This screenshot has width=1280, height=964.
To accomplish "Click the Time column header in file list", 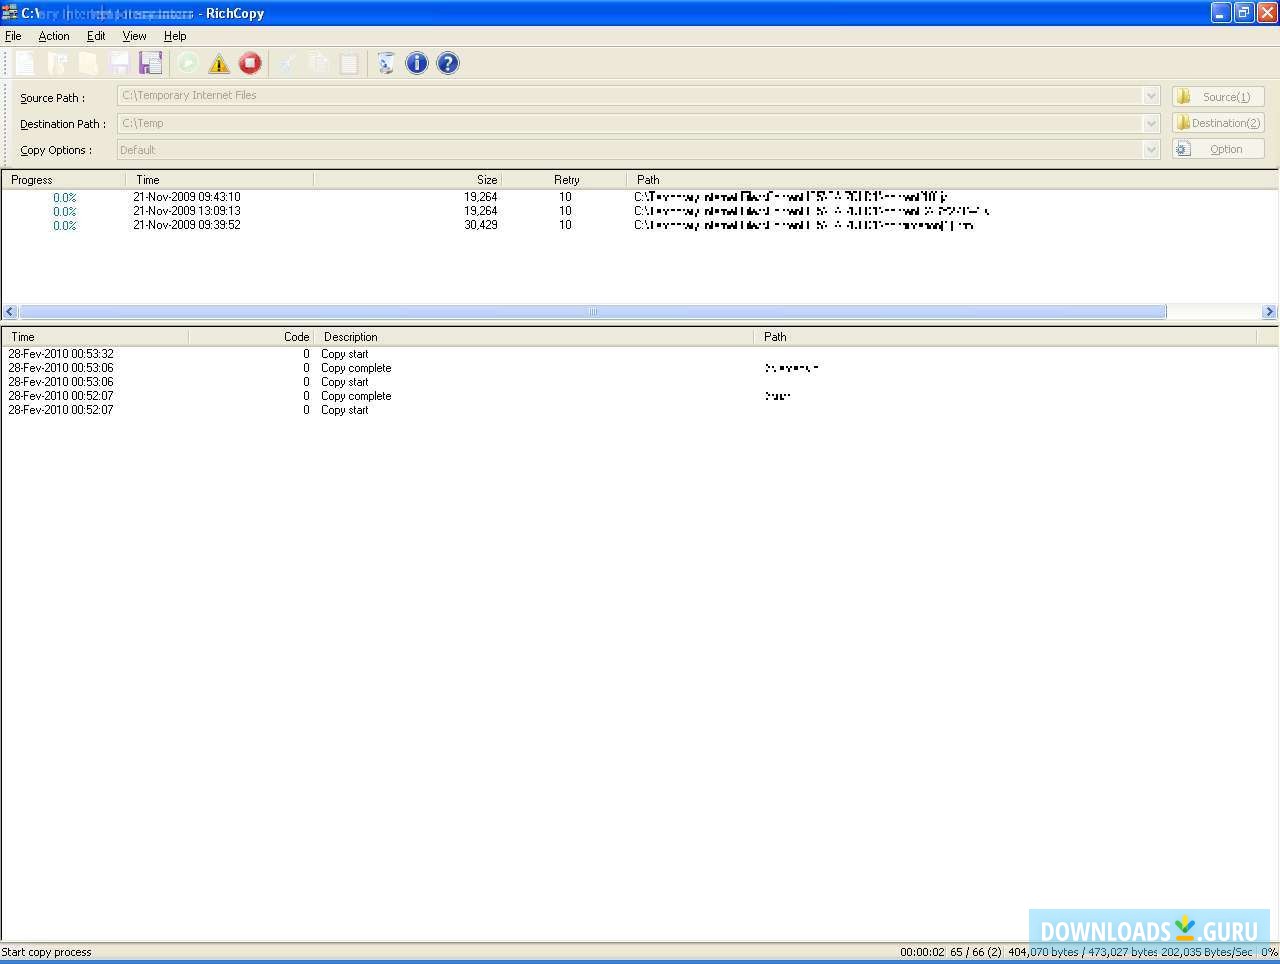I will (x=219, y=180).
